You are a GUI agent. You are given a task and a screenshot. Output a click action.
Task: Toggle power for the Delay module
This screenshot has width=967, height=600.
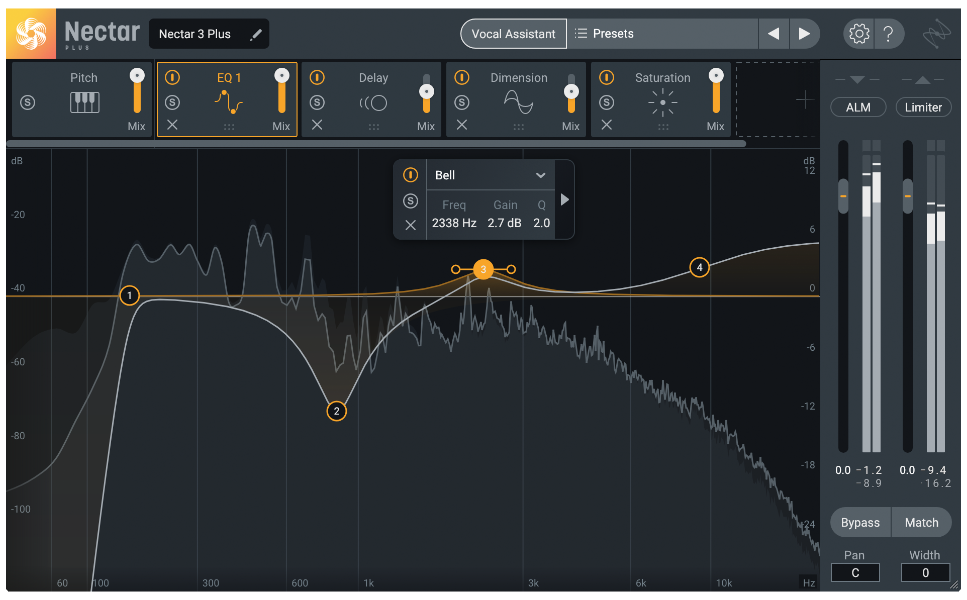coord(317,78)
